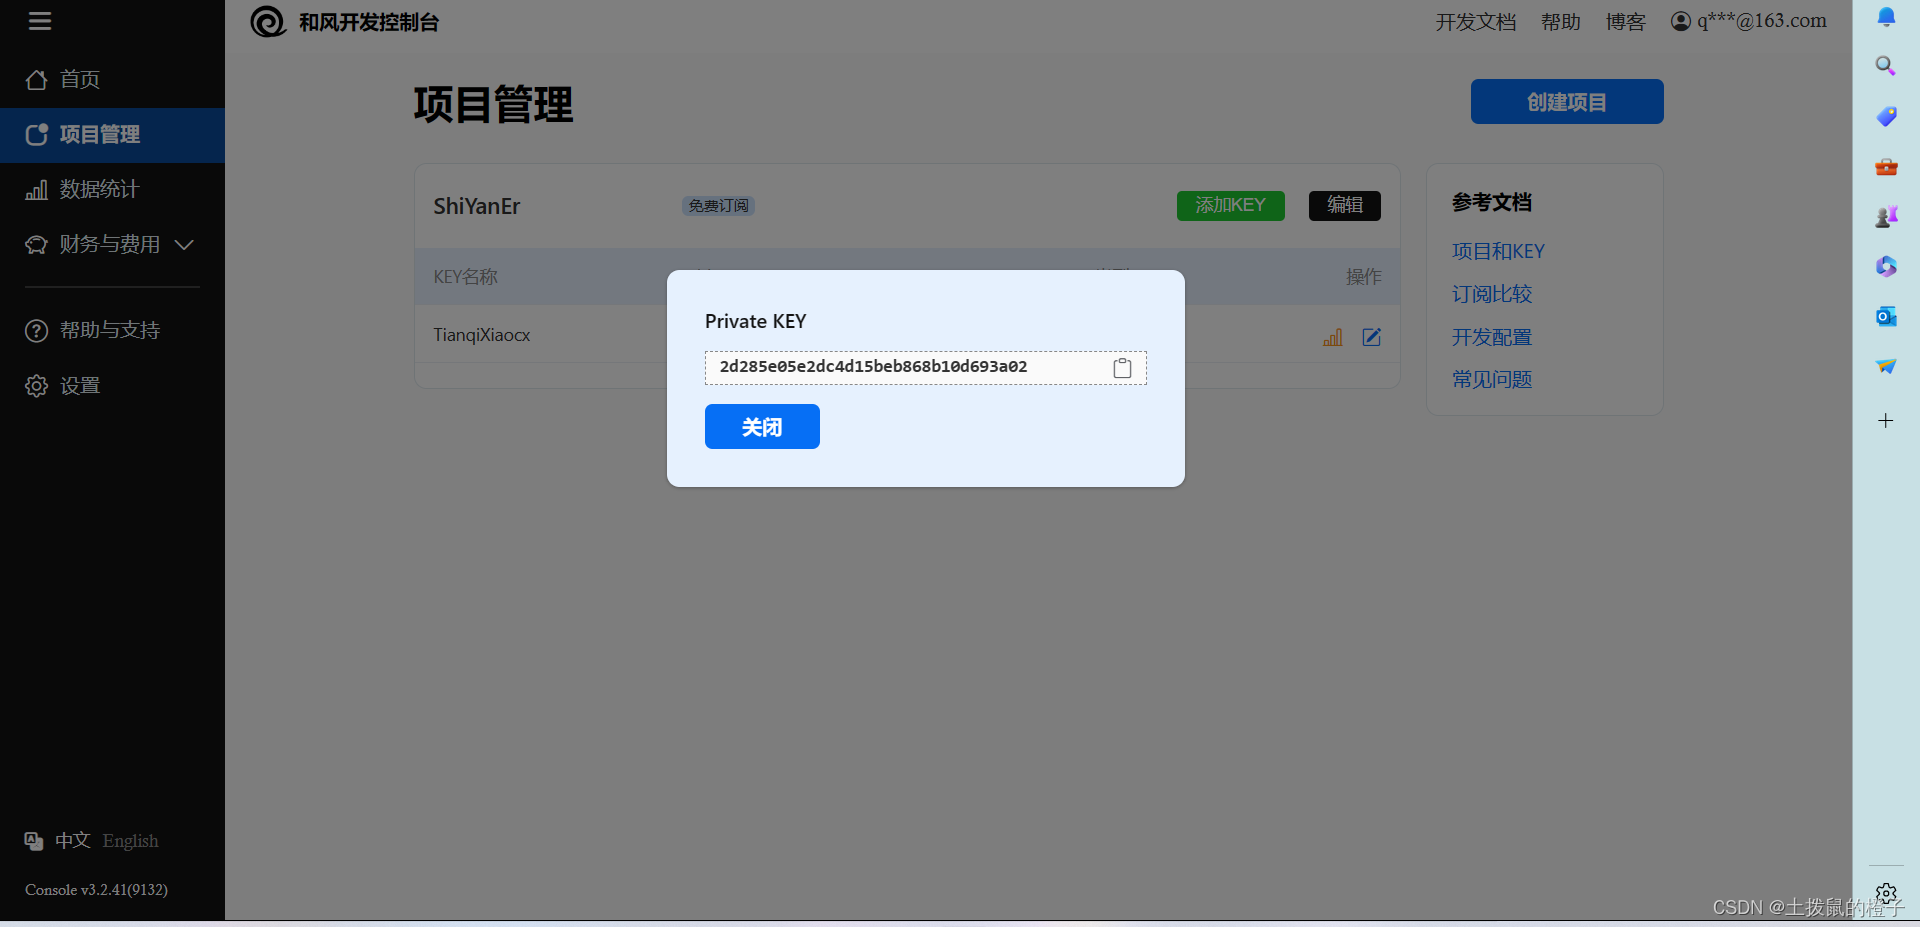Open 帮助与支持 in the sidebar

pos(112,331)
